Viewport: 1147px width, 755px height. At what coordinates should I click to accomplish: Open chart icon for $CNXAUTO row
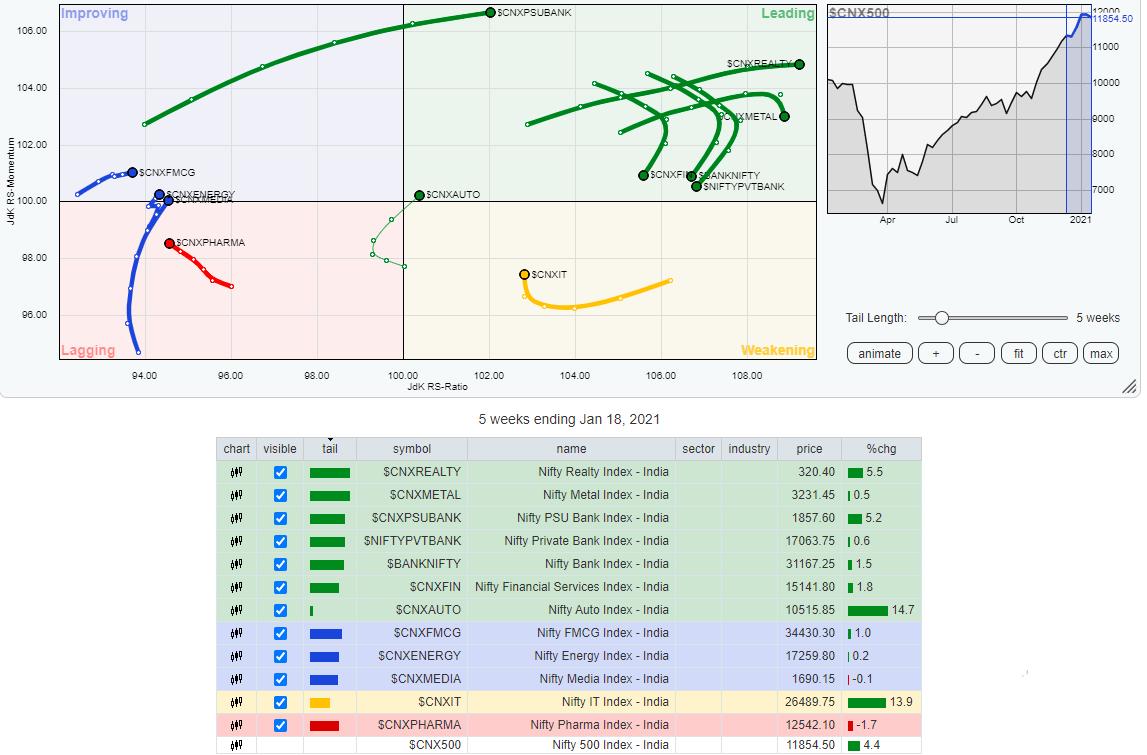(x=236, y=610)
